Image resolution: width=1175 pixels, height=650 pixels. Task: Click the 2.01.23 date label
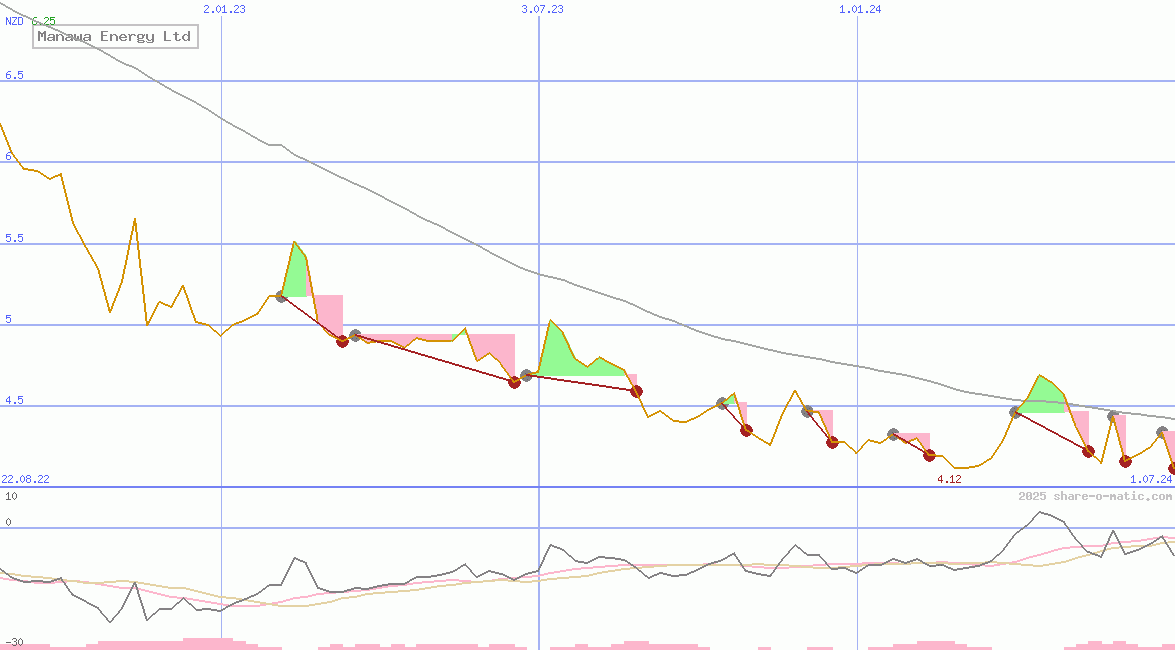[x=224, y=9]
